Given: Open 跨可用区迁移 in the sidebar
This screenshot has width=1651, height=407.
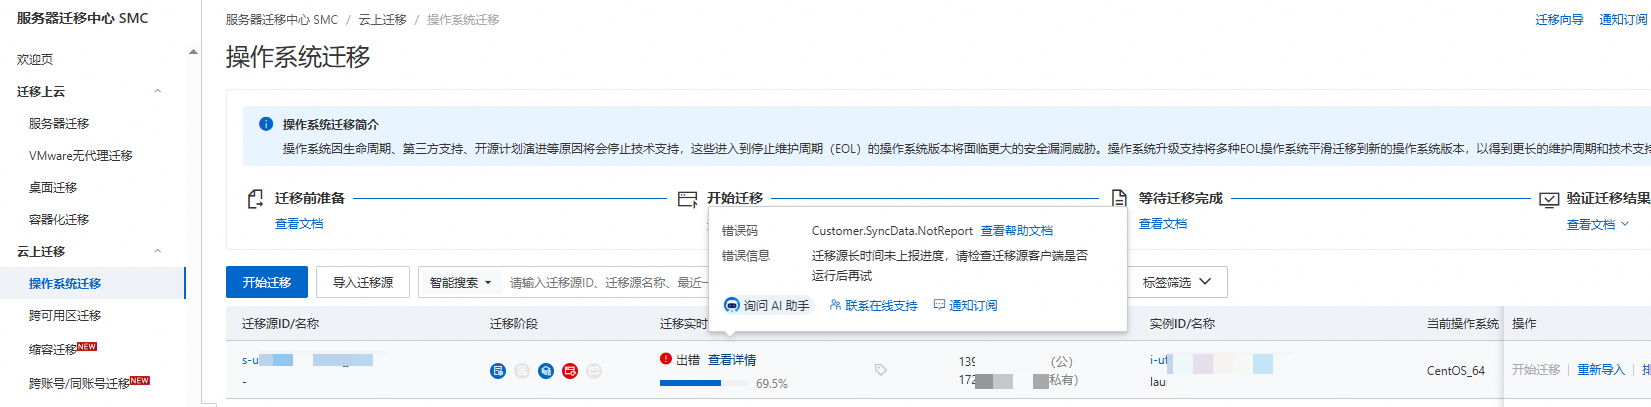Looking at the screenshot, I should pos(65,315).
